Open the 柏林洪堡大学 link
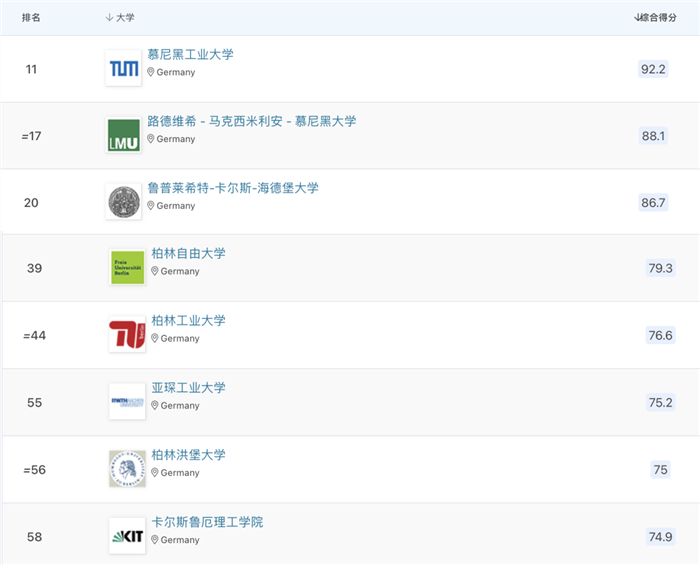The height and width of the screenshot is (565, 700). (x=188, y=455)
